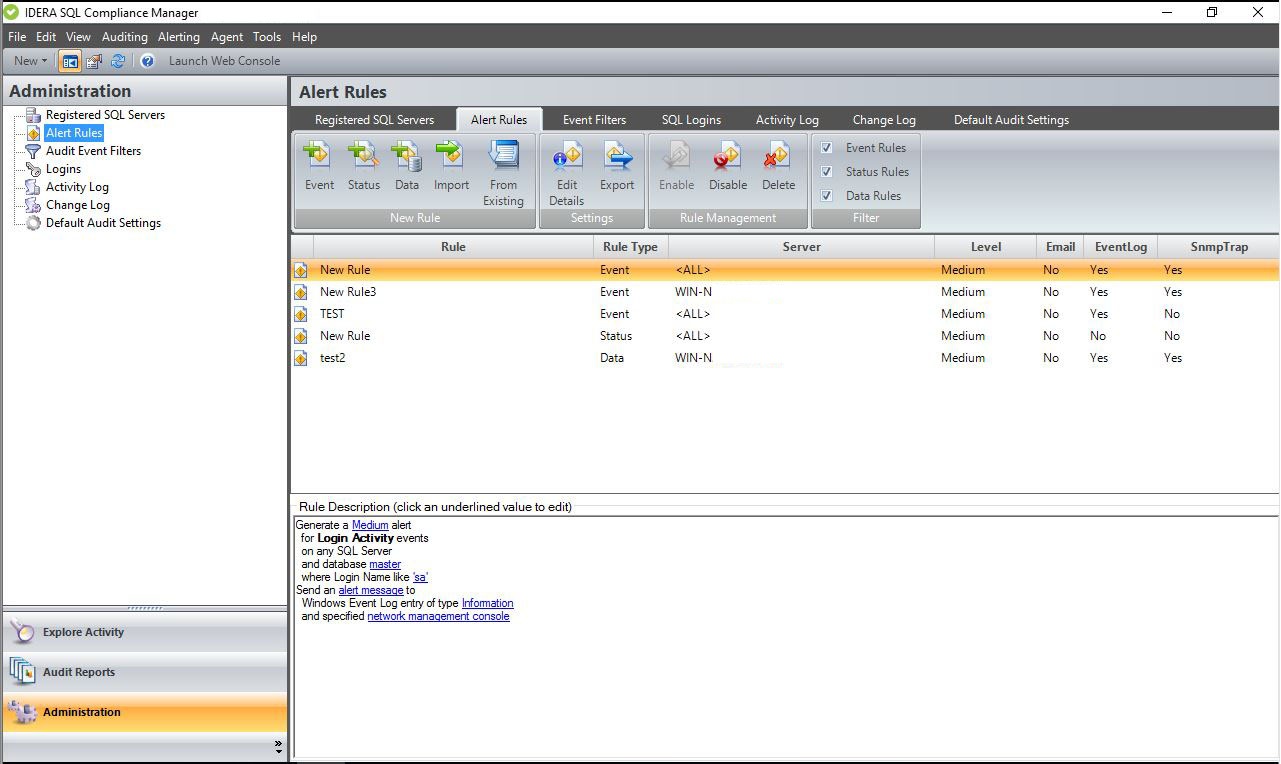
Task: Select Audit Event Filters in tree
Action: 93,151
